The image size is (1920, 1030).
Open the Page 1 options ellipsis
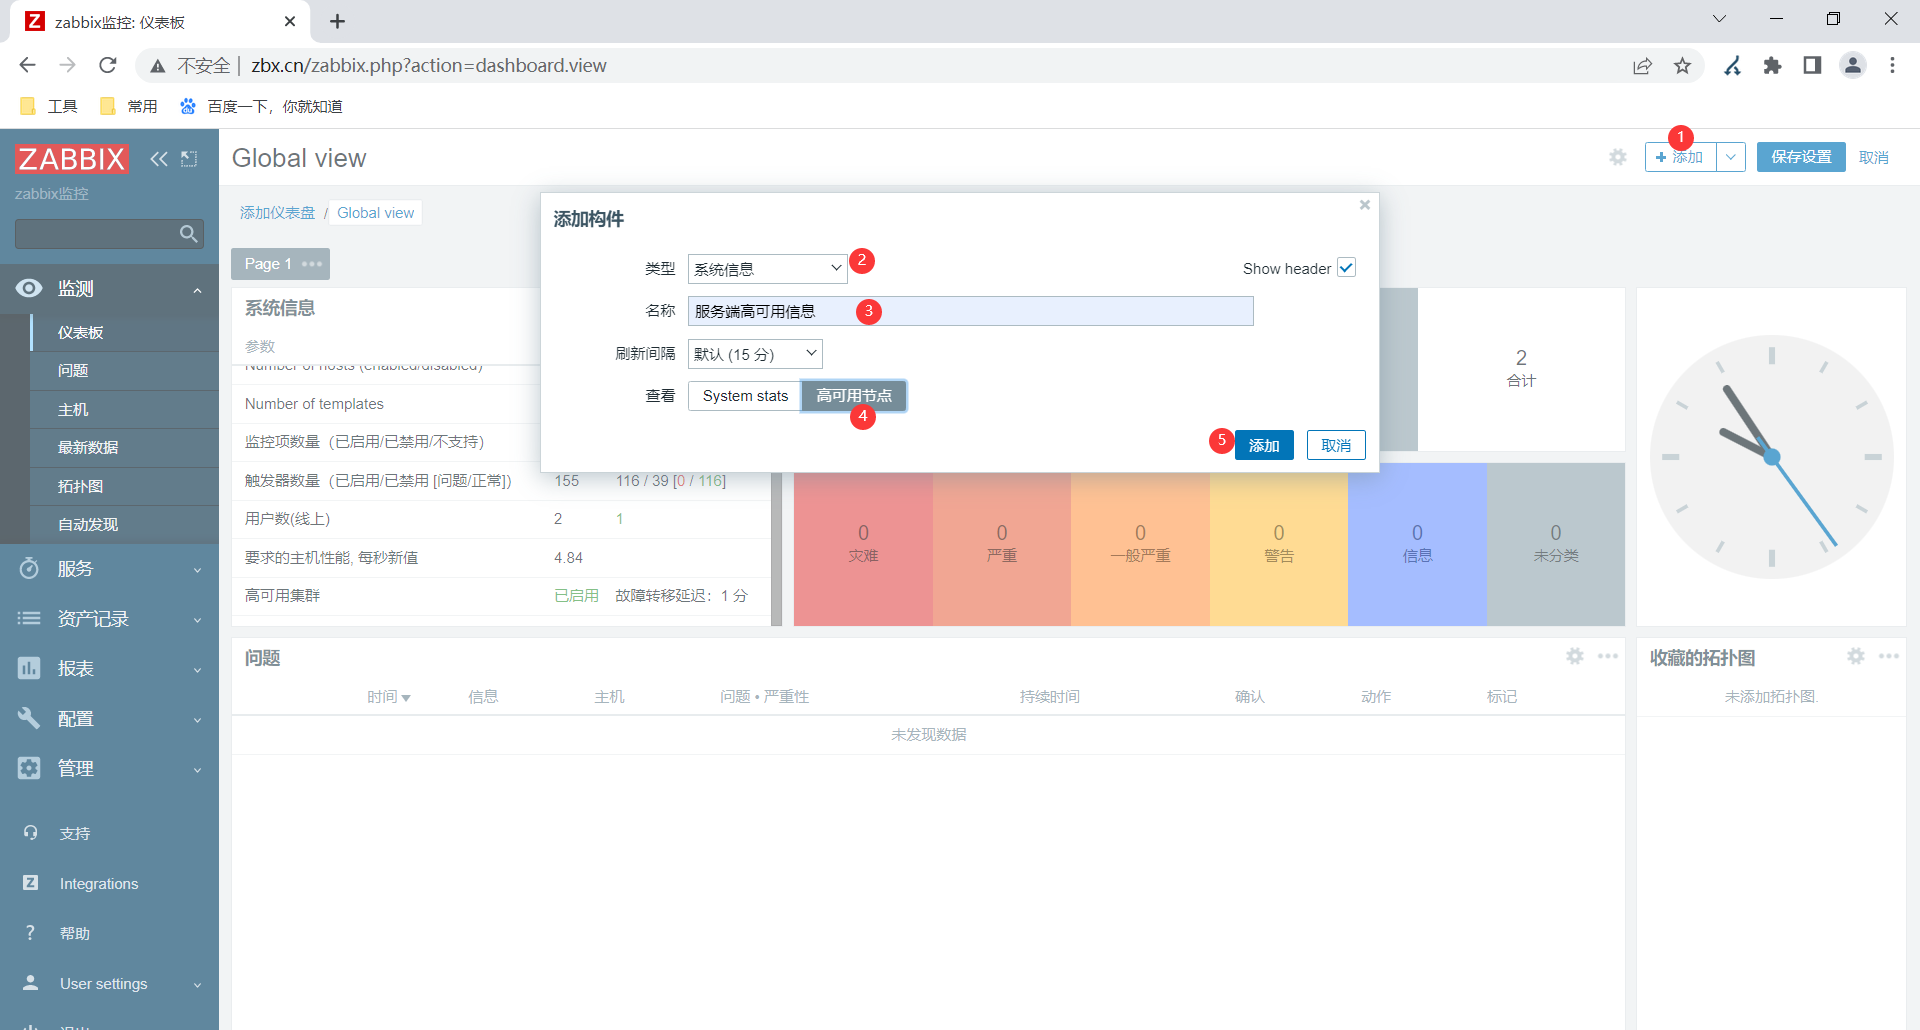(x=312, y=264)
